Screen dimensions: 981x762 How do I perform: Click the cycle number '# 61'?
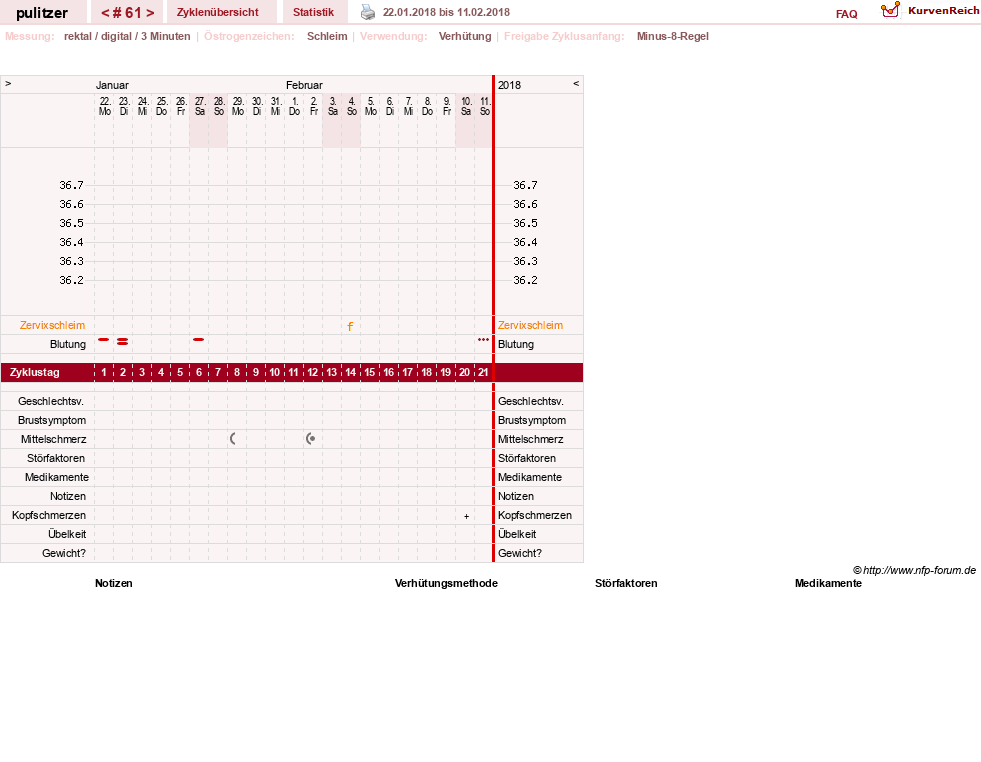coord(128,13)
